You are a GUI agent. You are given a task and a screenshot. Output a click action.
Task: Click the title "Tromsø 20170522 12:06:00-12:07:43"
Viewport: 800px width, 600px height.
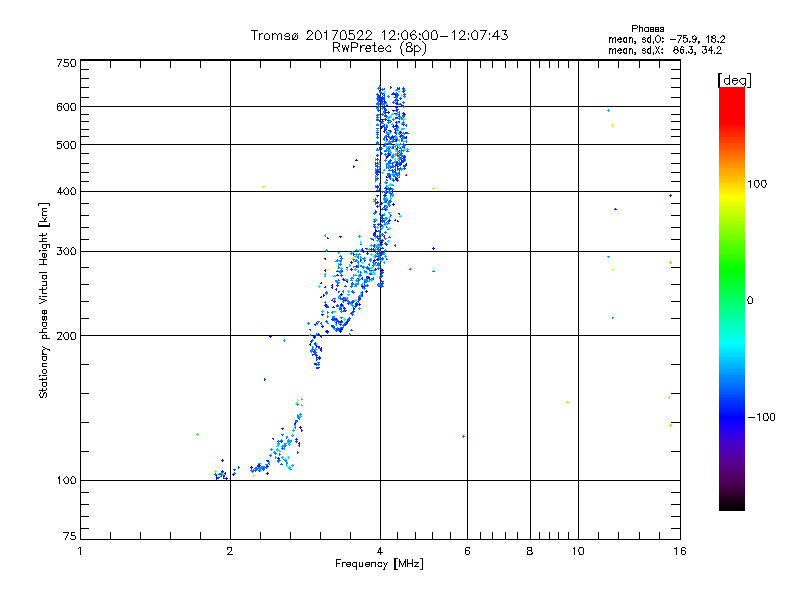[x=379, y=35]
